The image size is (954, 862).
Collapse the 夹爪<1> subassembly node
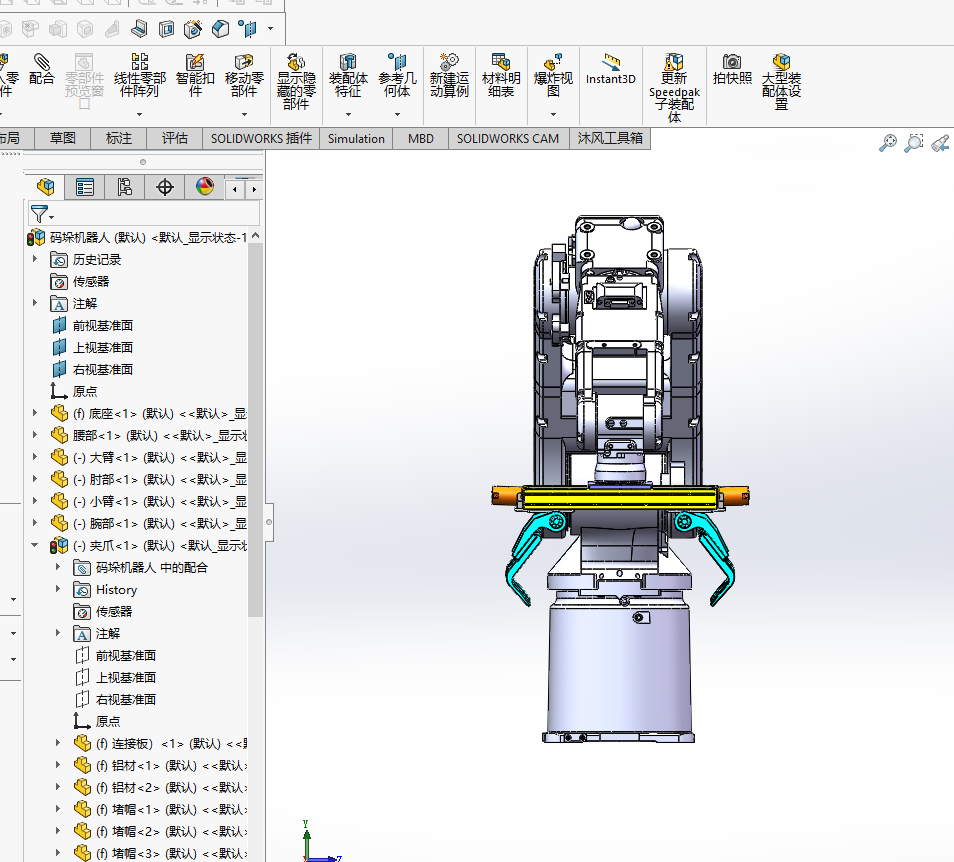36,545
